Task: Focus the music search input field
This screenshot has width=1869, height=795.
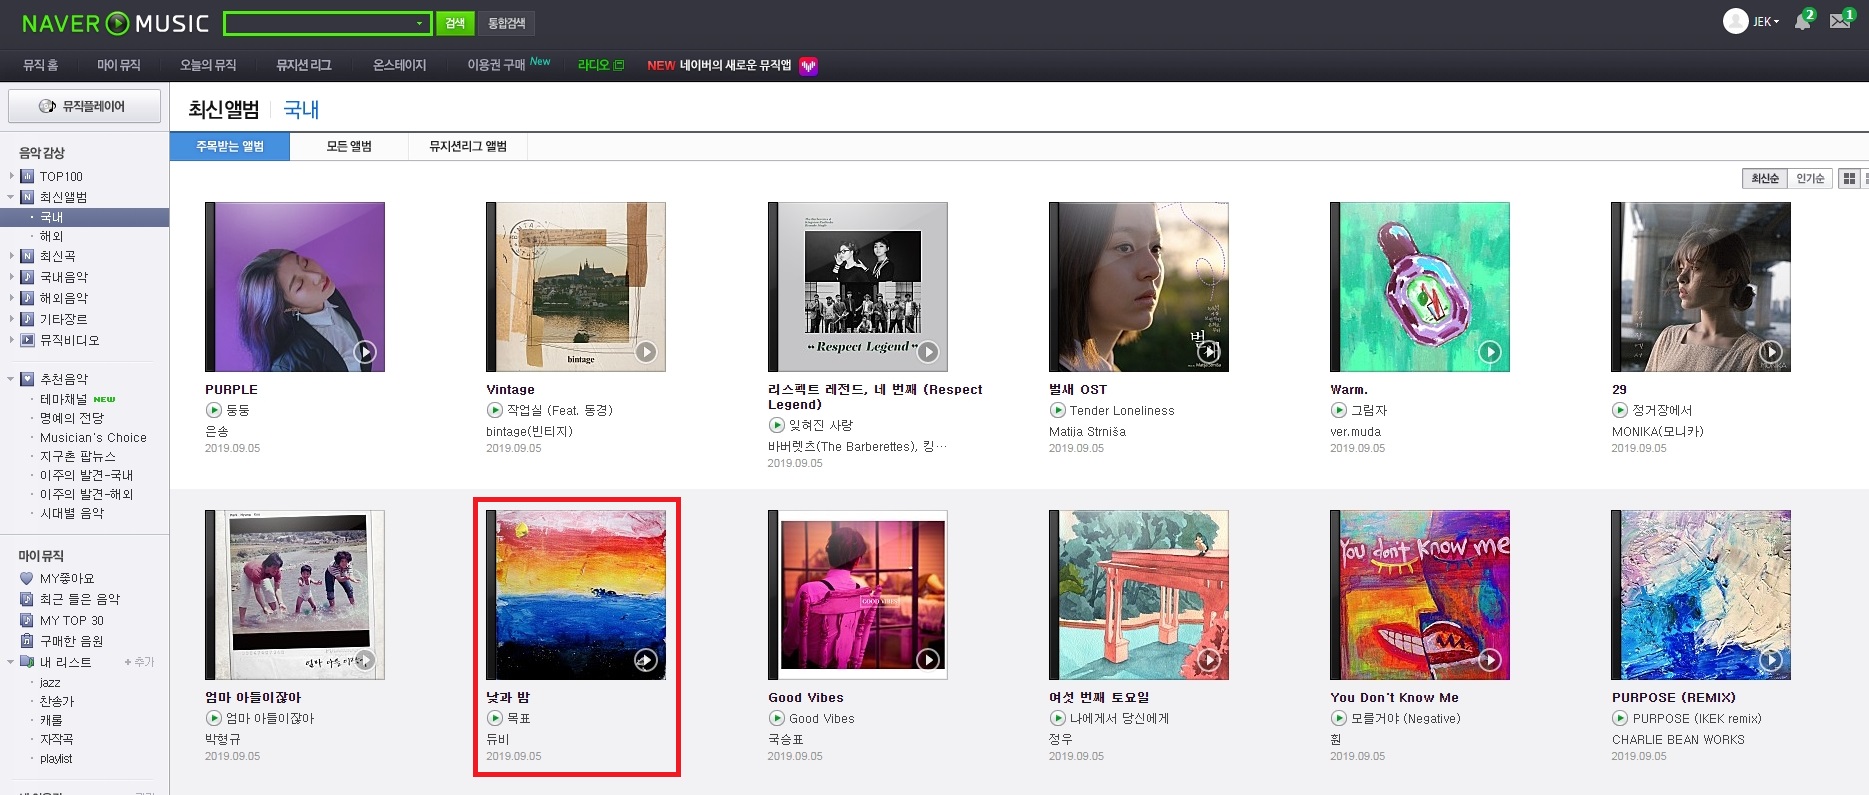Action: [x=319, y=23]
